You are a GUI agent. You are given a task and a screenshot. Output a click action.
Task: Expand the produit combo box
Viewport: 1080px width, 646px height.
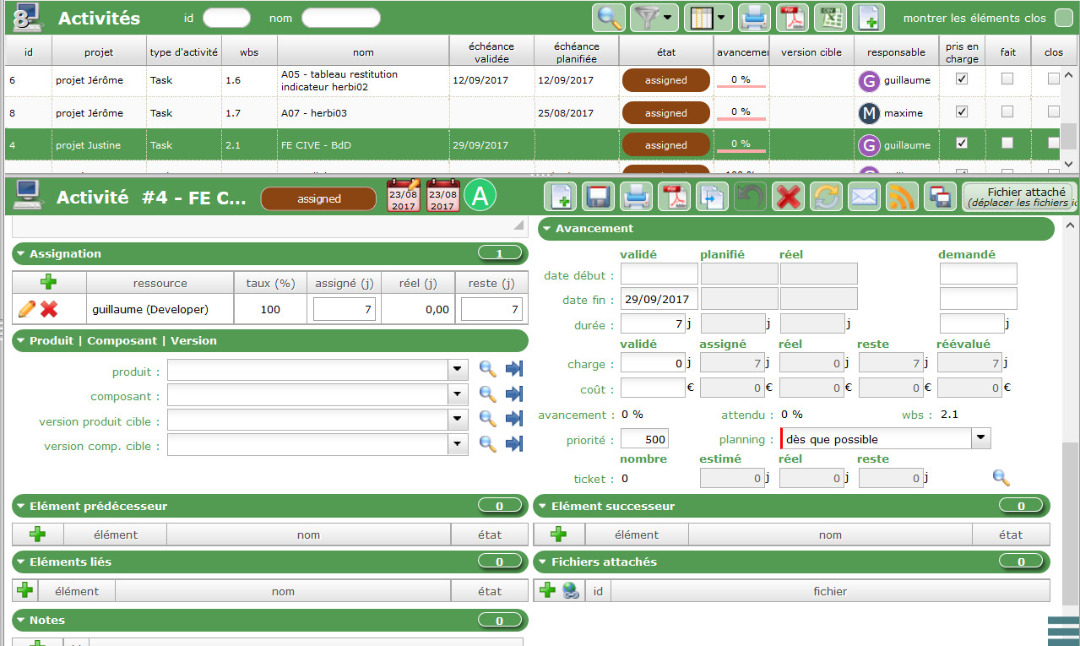click(458, 370)
